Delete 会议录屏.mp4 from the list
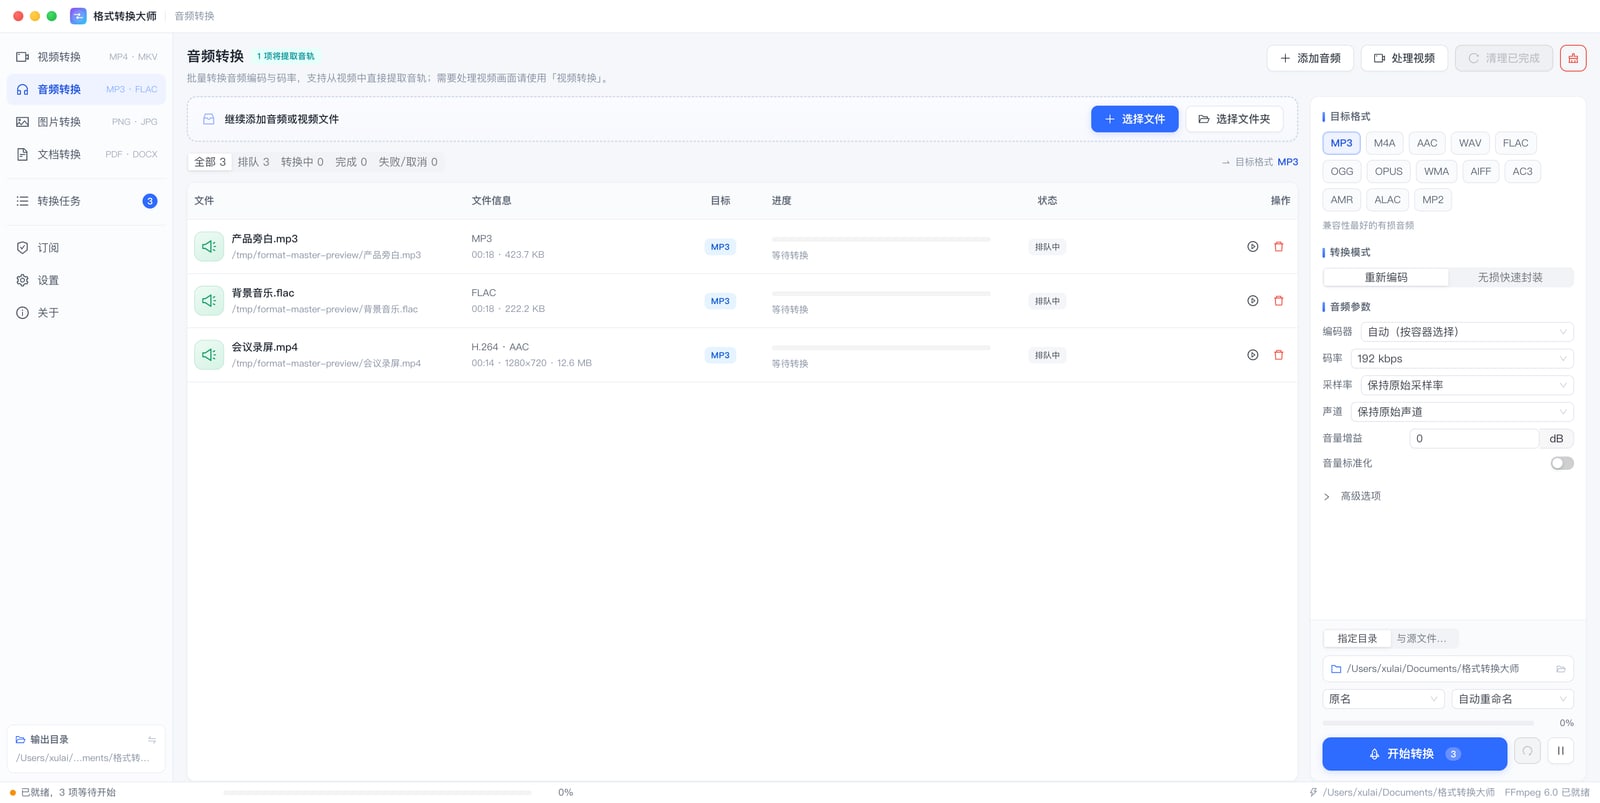Viewport: 1600px width, 803px height. [x=1278, y=355]
